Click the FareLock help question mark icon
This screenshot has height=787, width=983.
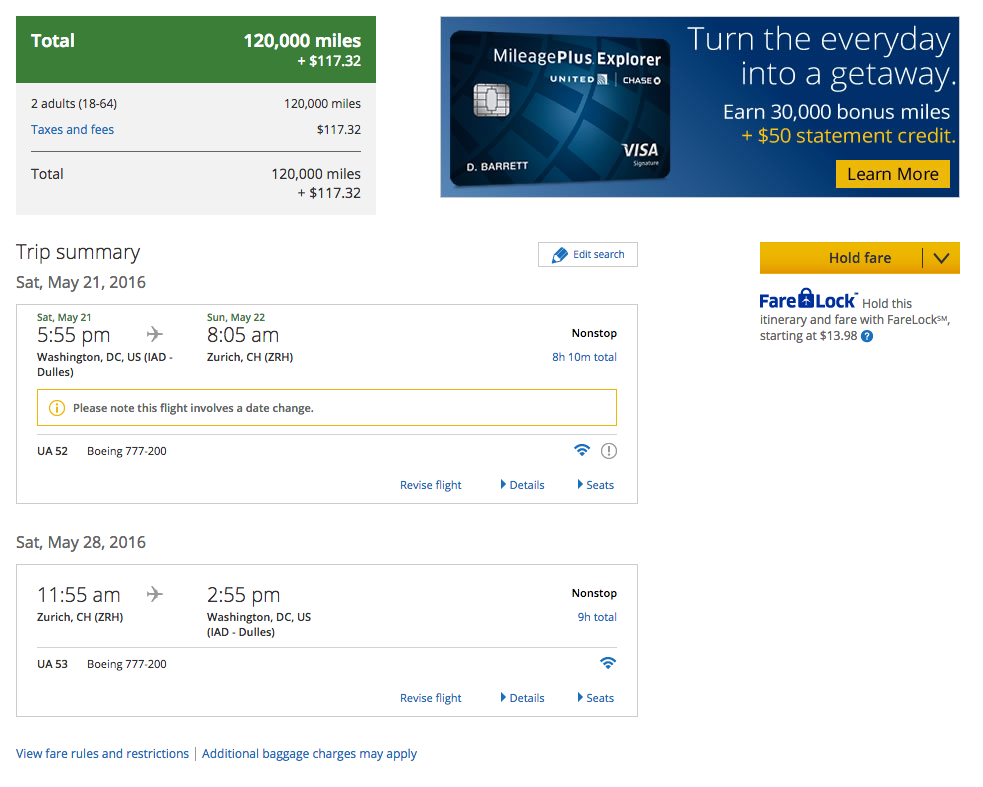[867, 336]
